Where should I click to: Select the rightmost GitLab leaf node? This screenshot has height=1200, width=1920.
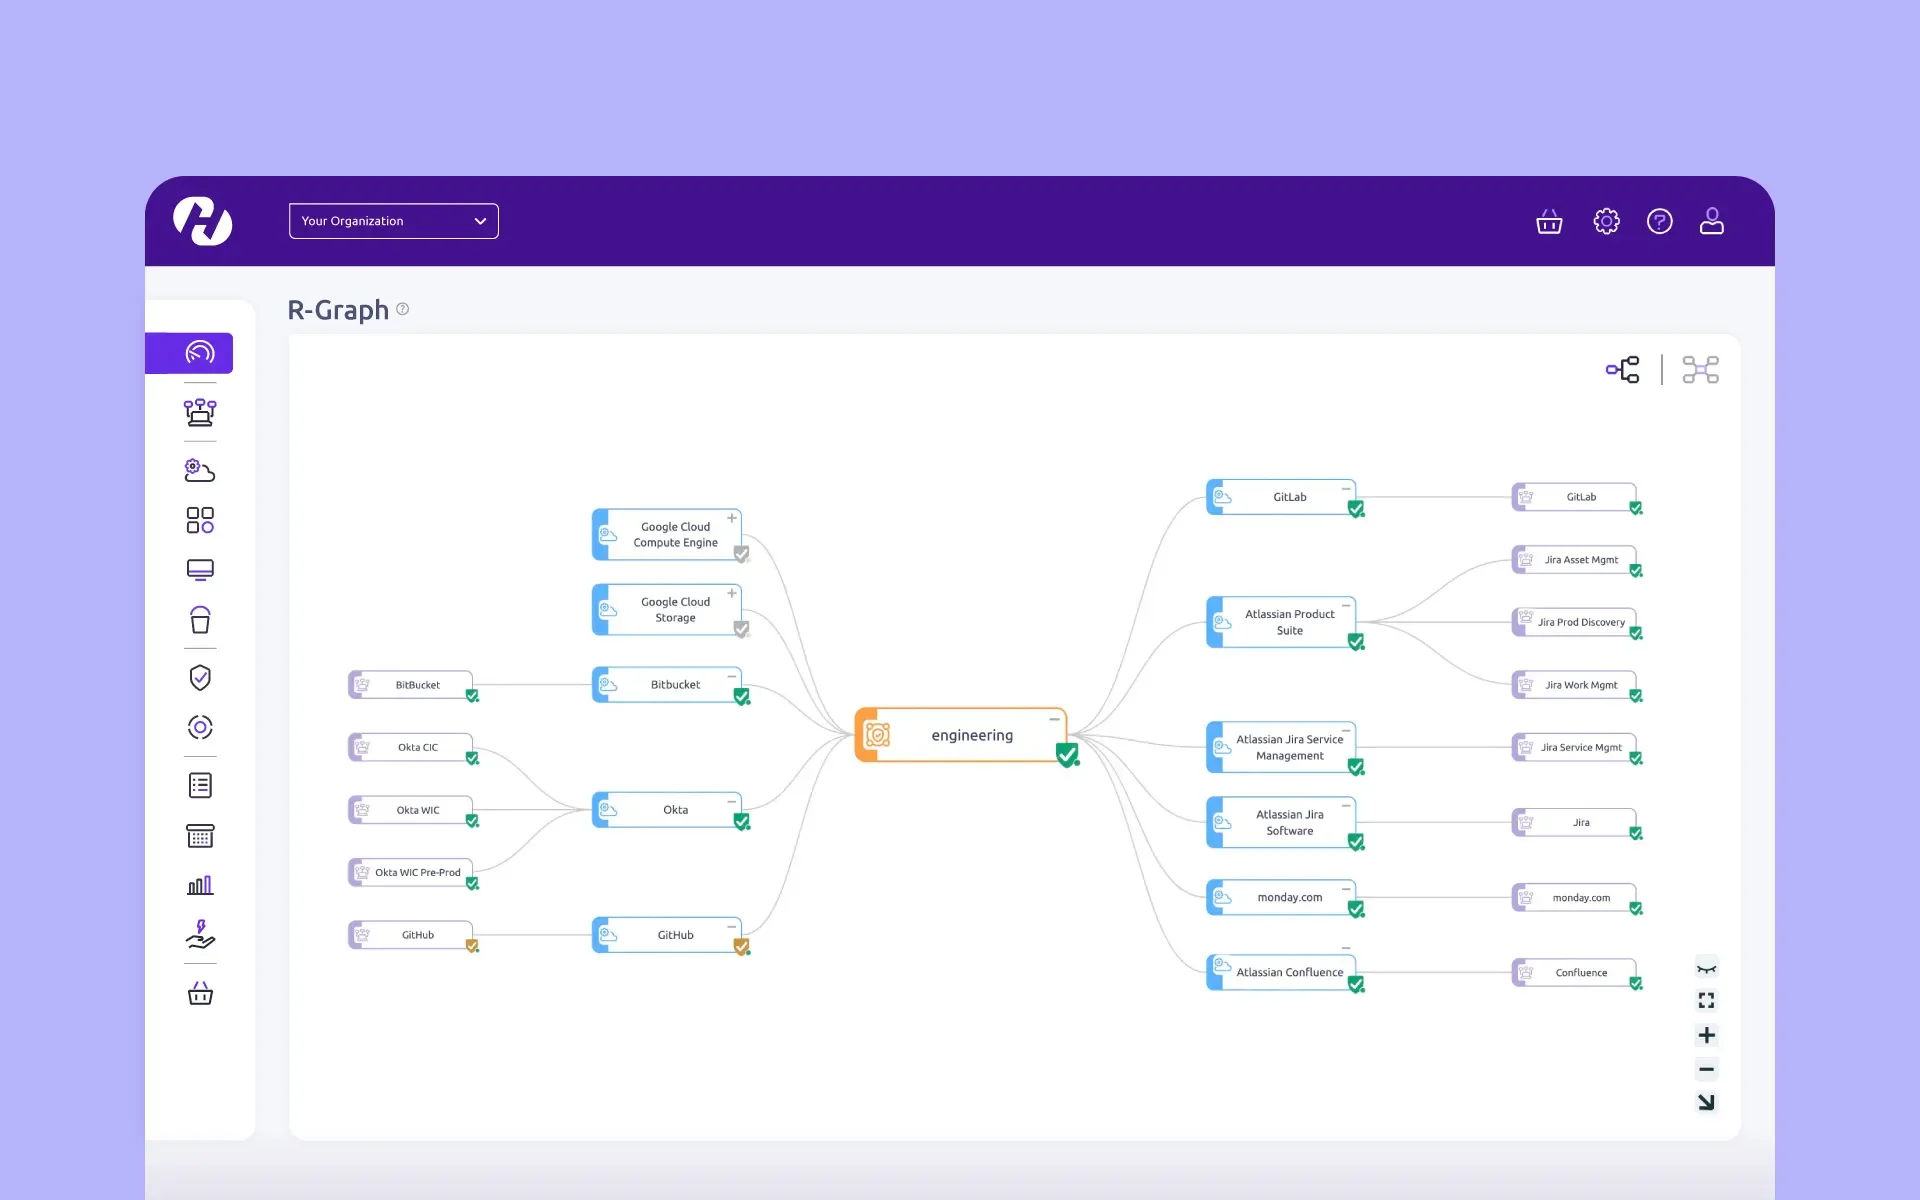click(x=1574, y=497)
